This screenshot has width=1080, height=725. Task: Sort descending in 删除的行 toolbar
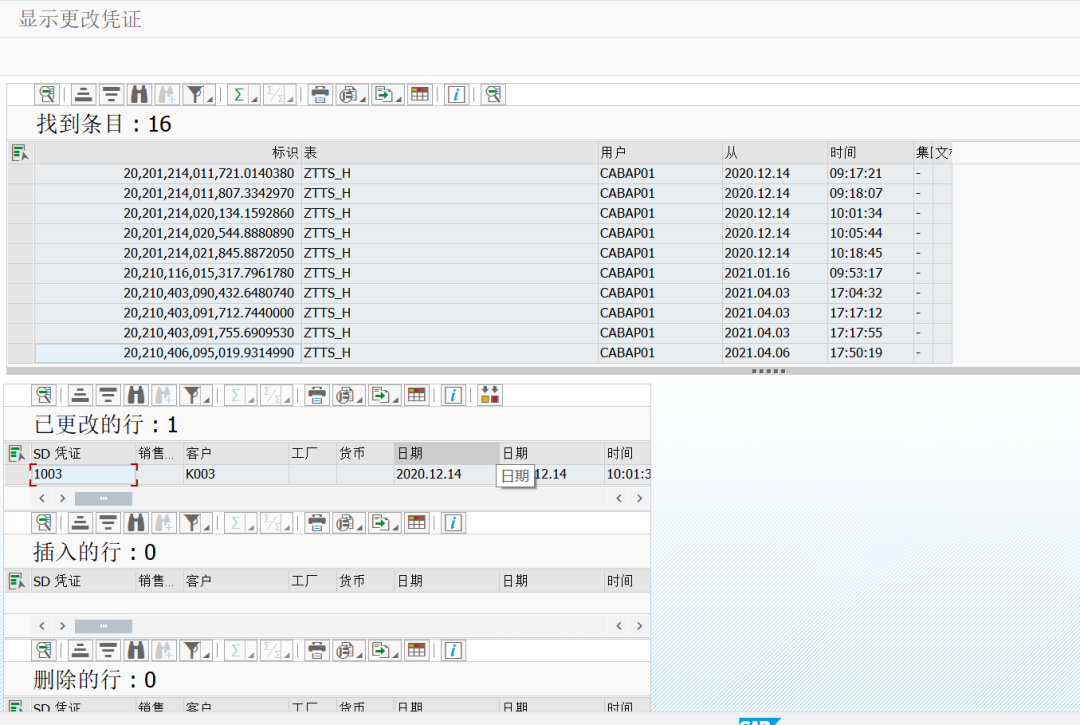point(108,650)
